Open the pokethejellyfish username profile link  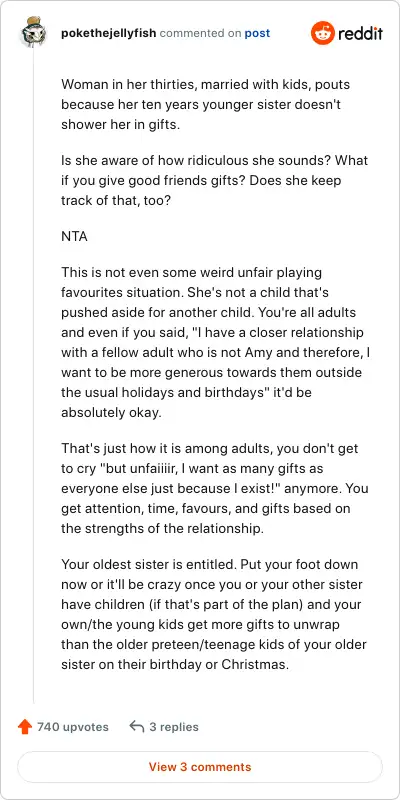pos(109,34)
